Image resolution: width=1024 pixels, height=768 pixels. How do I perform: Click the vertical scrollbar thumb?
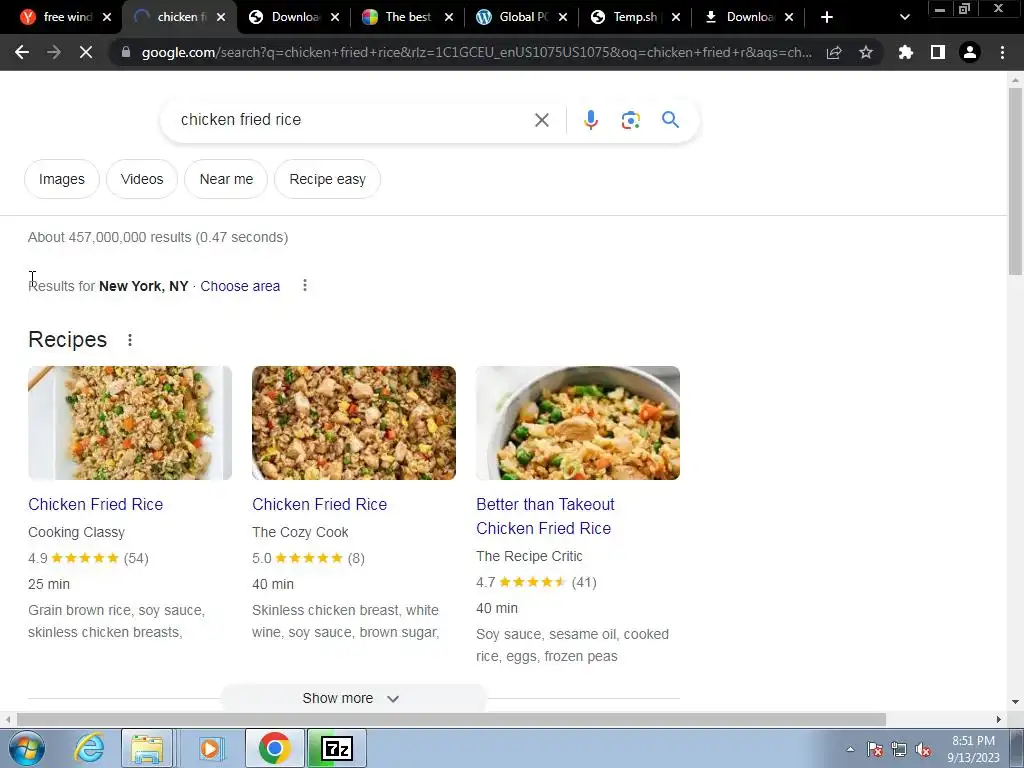[x=1015, y=181]
